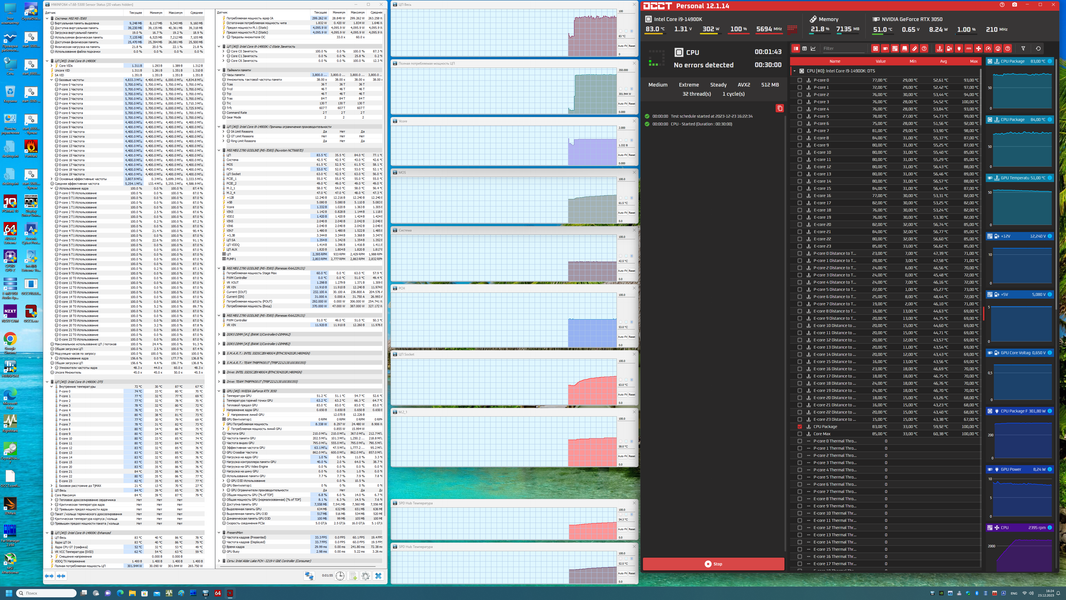Screen dimensions: 1066x600
Task: Switch OCCT monitoring to table and graph view
Action: (x=795, y=48)
